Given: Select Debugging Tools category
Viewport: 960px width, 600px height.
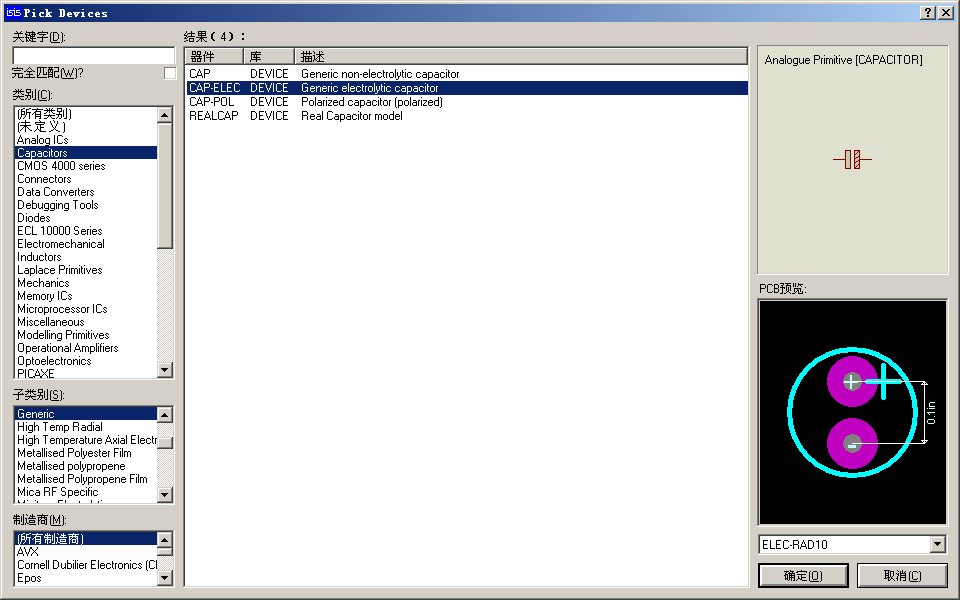Looking at the screenshot, I should coord(86,205).
